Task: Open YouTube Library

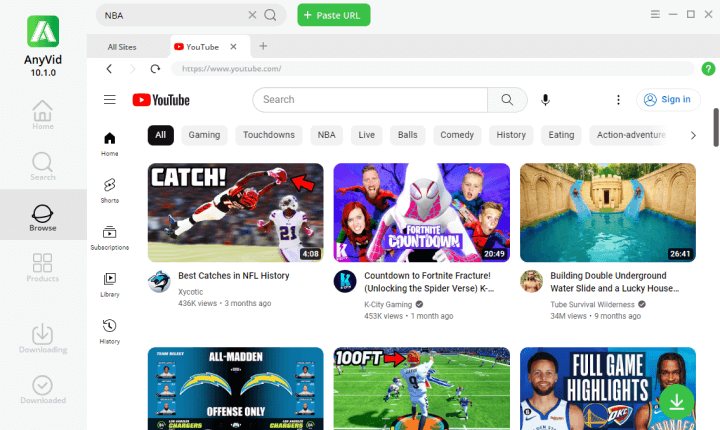Action: [x=110, y=284]
